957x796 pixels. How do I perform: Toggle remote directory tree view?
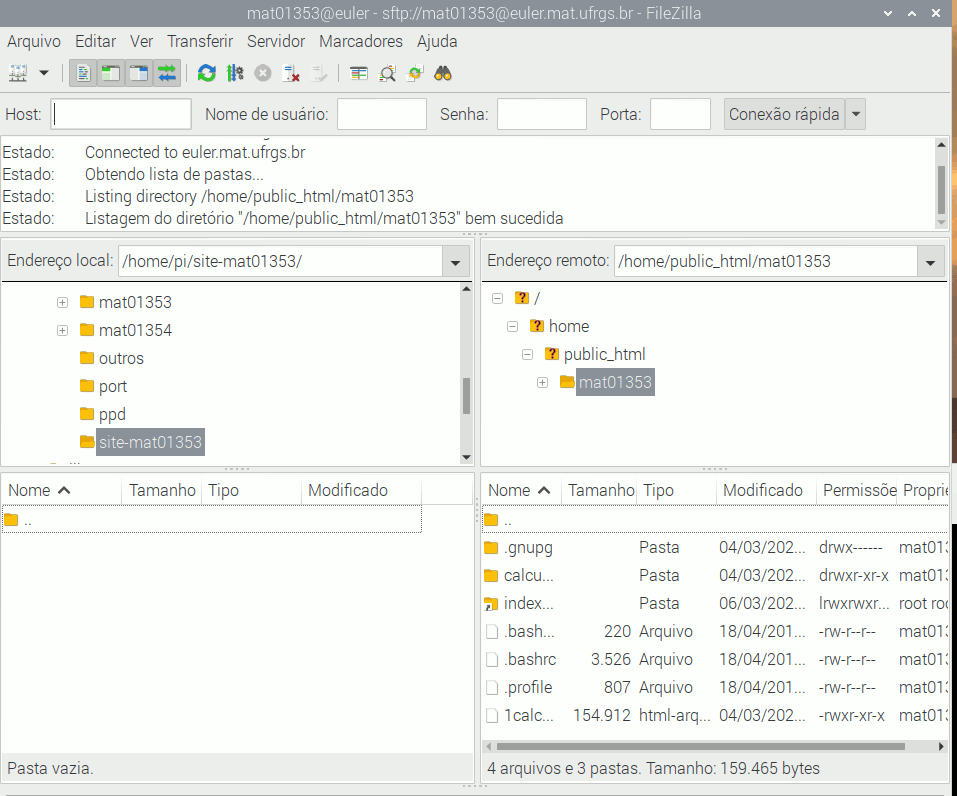click(139, 73)
